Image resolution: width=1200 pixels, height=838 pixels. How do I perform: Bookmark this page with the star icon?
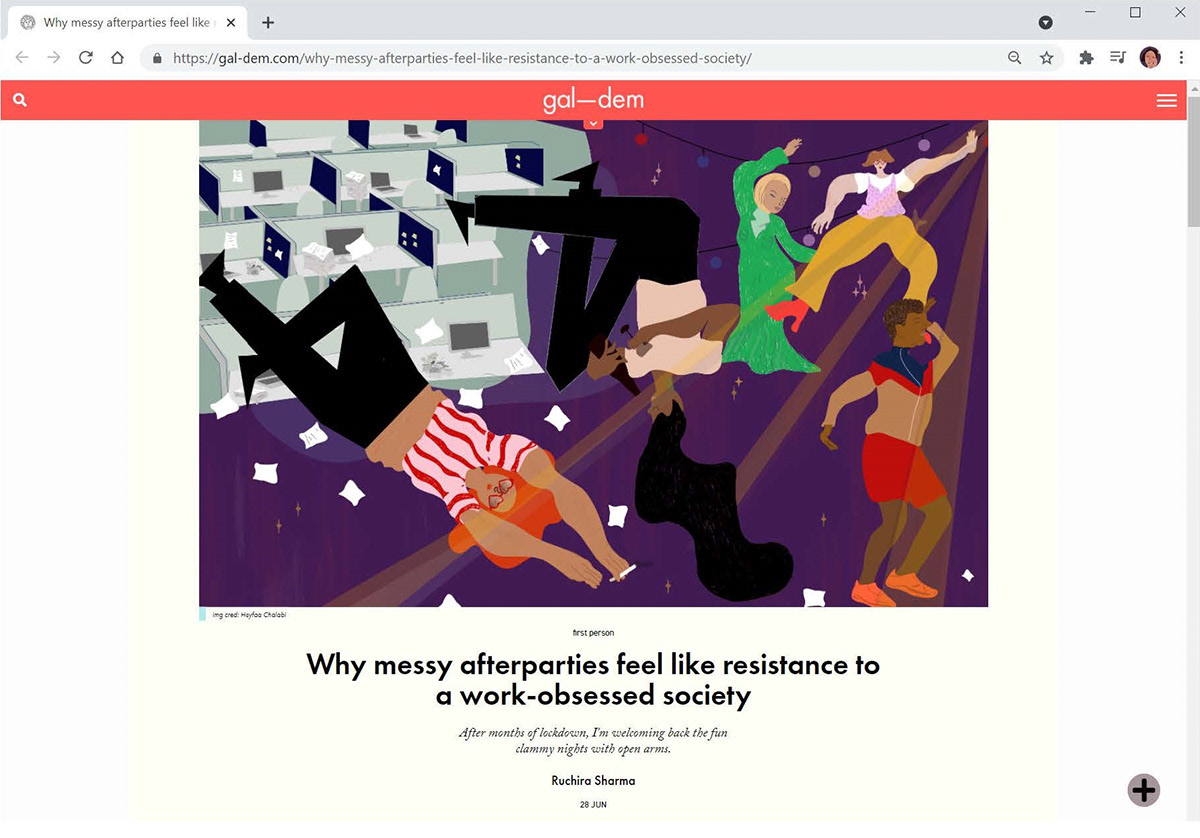(1046, 58)
